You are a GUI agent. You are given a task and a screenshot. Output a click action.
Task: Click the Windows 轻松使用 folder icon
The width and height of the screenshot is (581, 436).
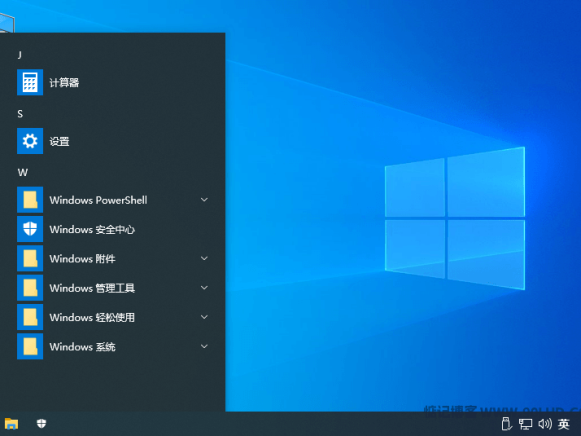[x=30, y=317]
